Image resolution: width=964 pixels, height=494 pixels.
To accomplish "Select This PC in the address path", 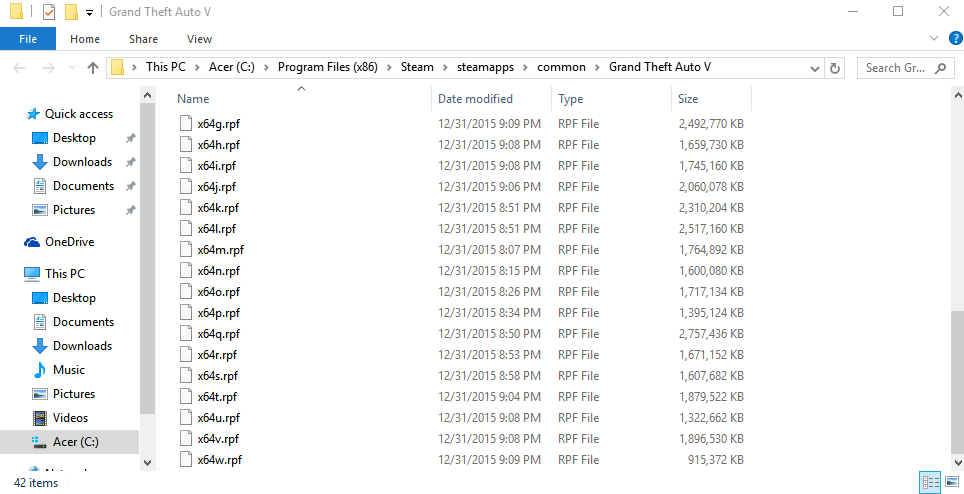I will (x=165, y=67).
